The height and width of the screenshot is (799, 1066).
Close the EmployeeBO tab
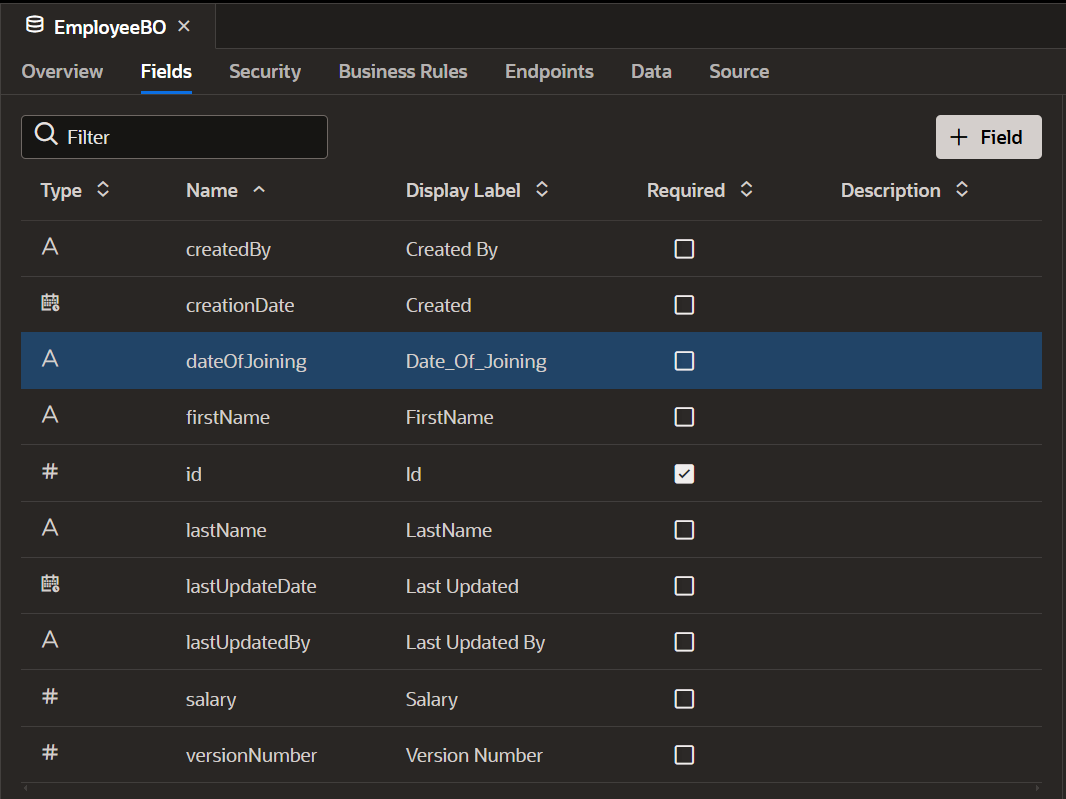tap(184, 26)
